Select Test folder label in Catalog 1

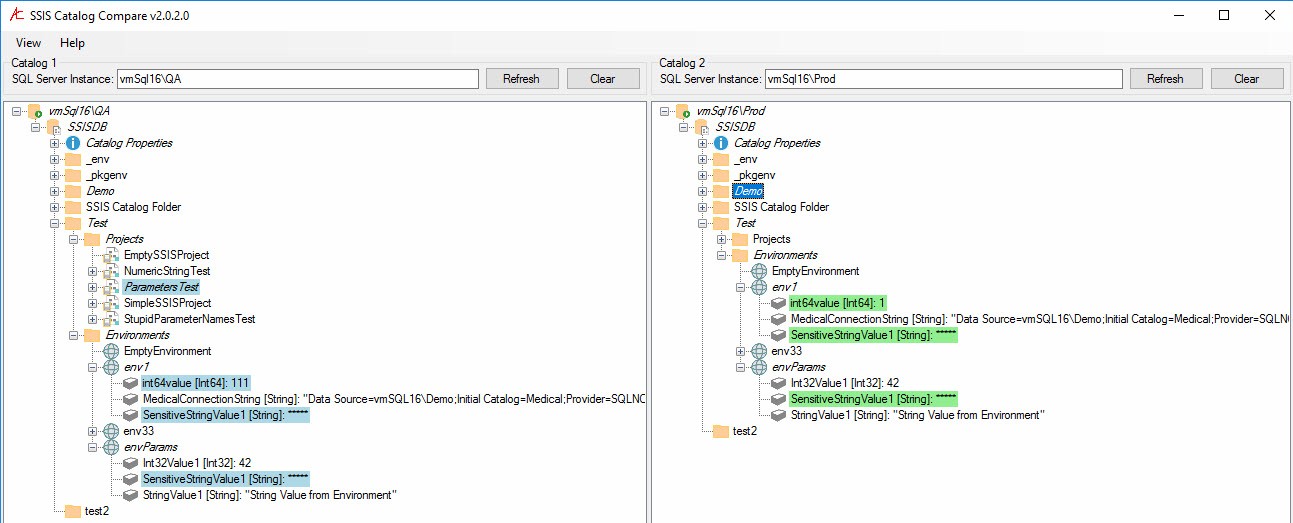pos(97,223)
